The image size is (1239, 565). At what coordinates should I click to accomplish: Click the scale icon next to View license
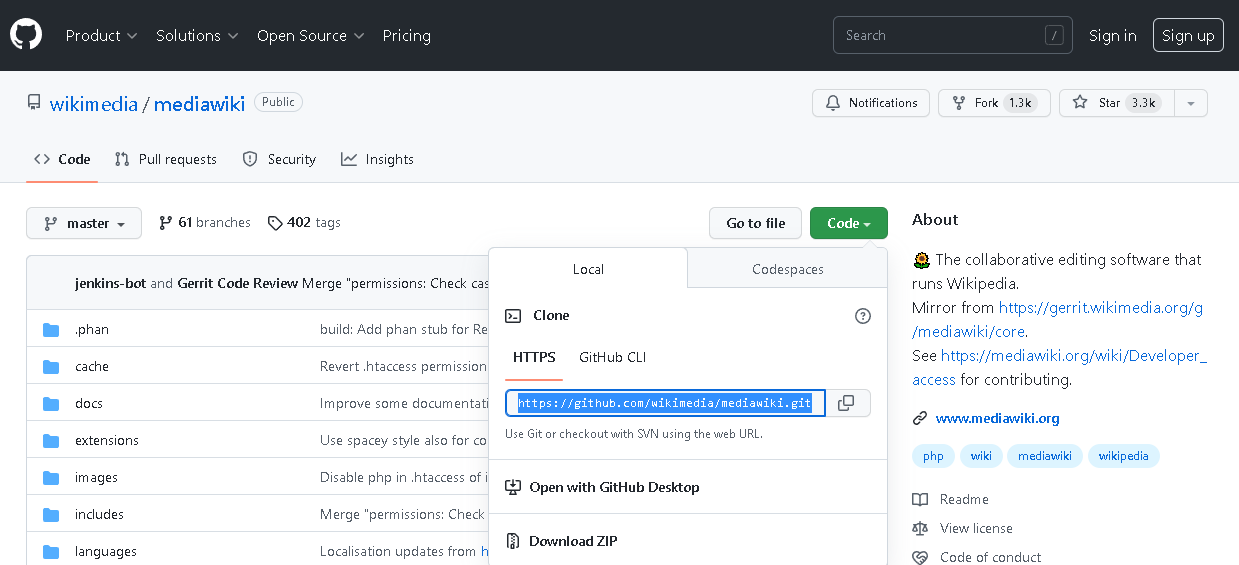(x=920, y=529)
